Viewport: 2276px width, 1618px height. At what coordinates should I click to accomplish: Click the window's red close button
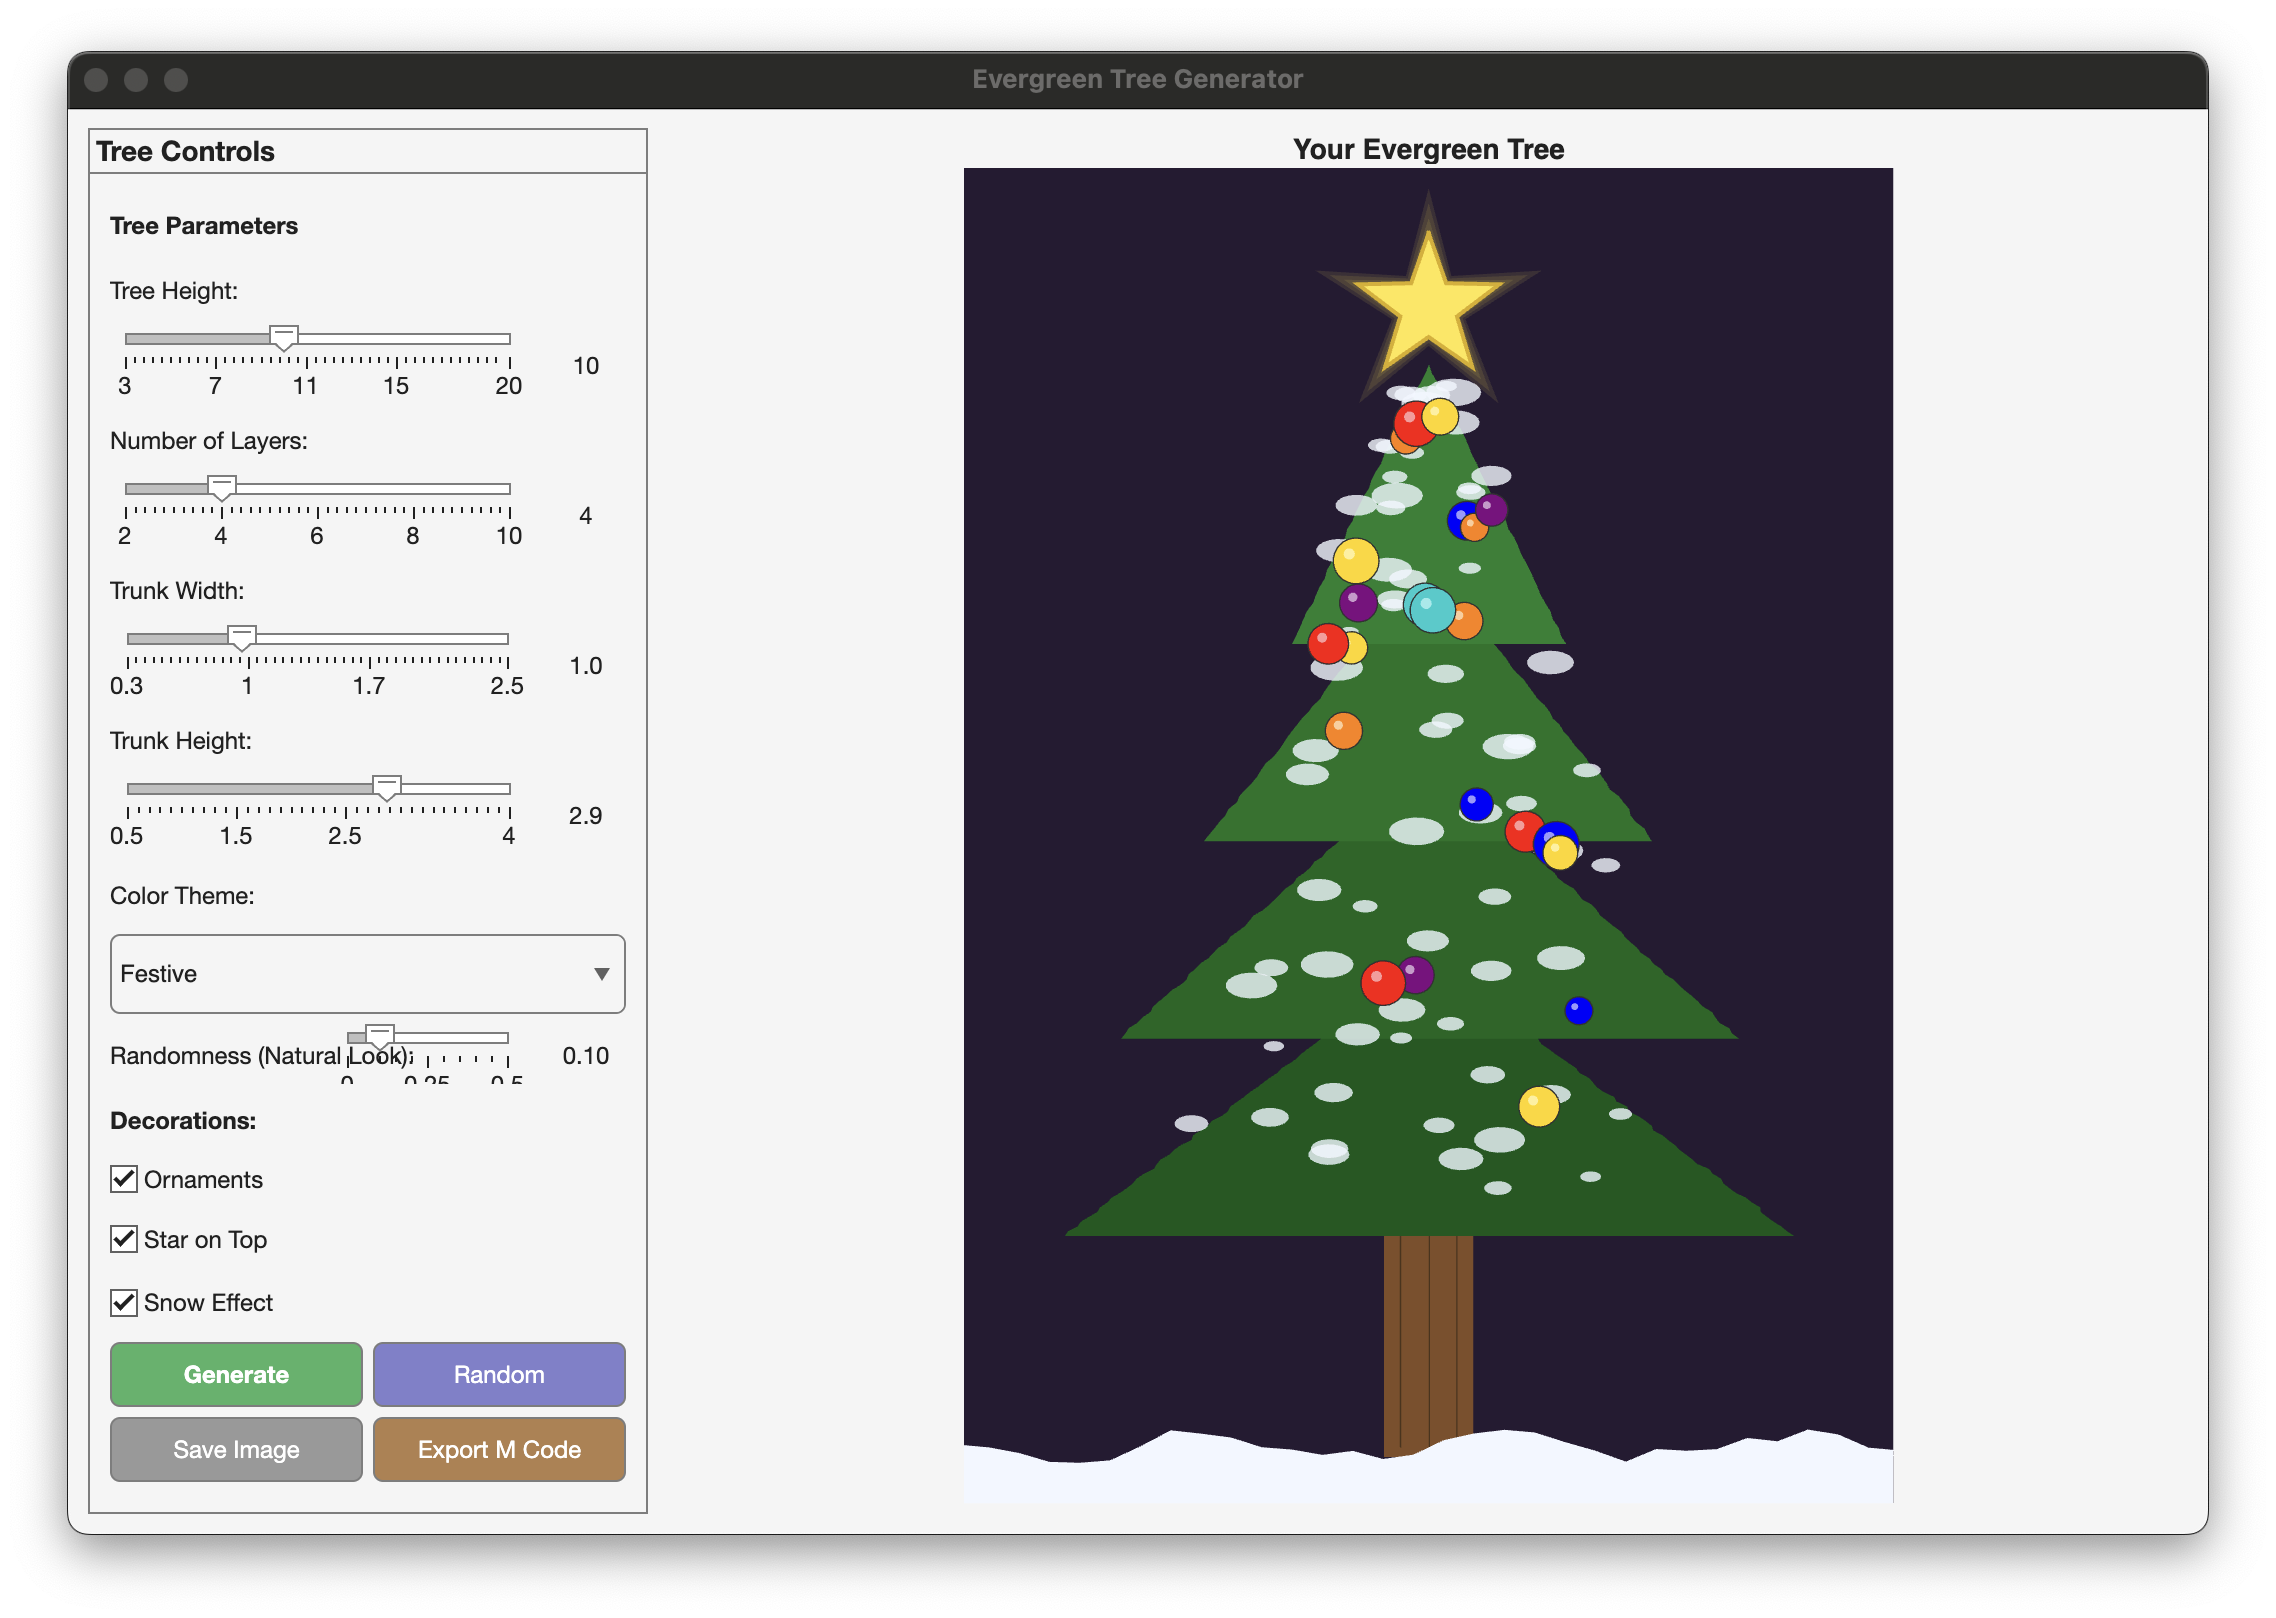pyautogui.click(x=96, y=80)
